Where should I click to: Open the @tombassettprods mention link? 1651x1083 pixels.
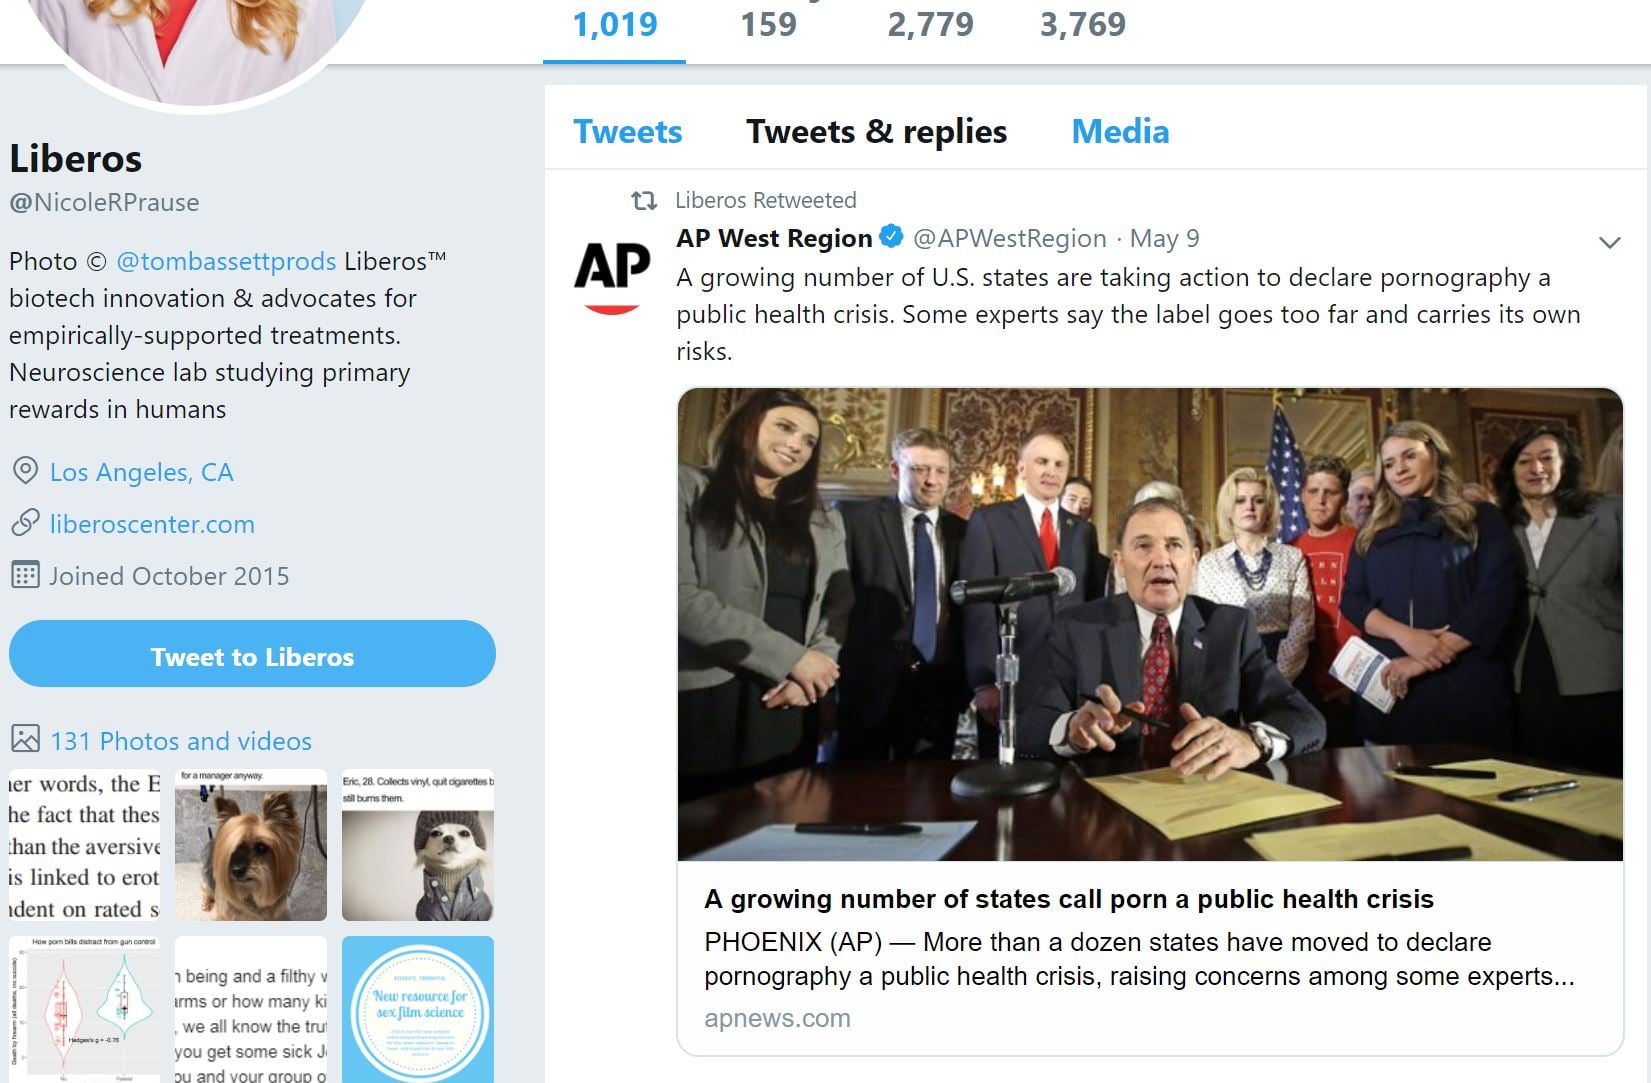point(226,261)
